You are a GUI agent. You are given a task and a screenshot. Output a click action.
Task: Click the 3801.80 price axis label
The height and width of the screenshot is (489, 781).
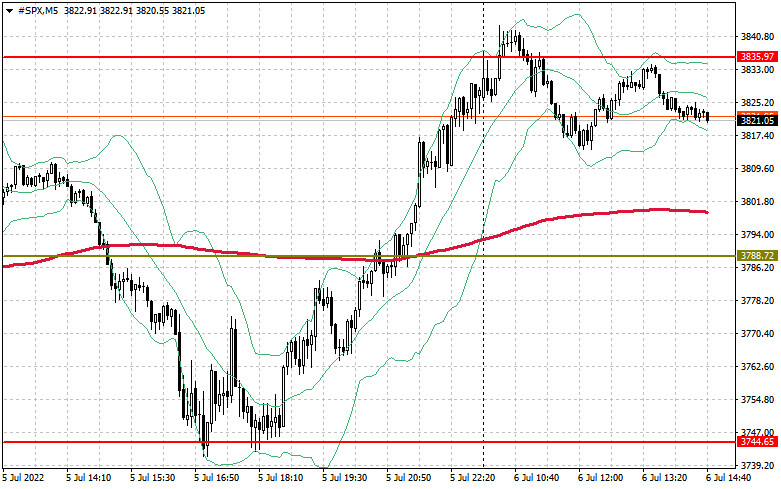757,202
